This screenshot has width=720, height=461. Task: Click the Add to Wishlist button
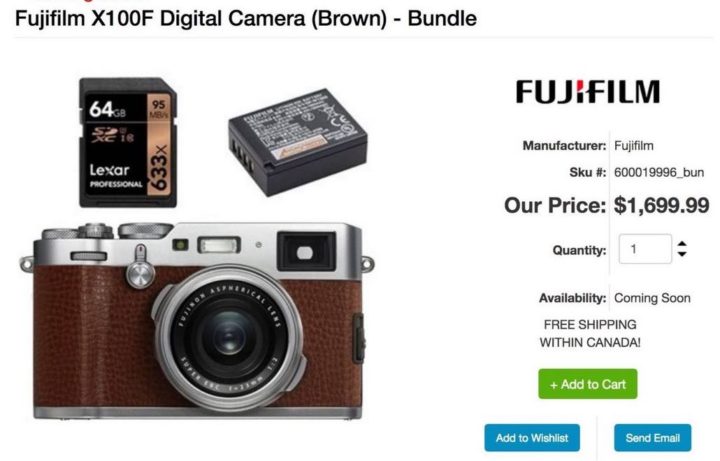(x=532, y=438)
